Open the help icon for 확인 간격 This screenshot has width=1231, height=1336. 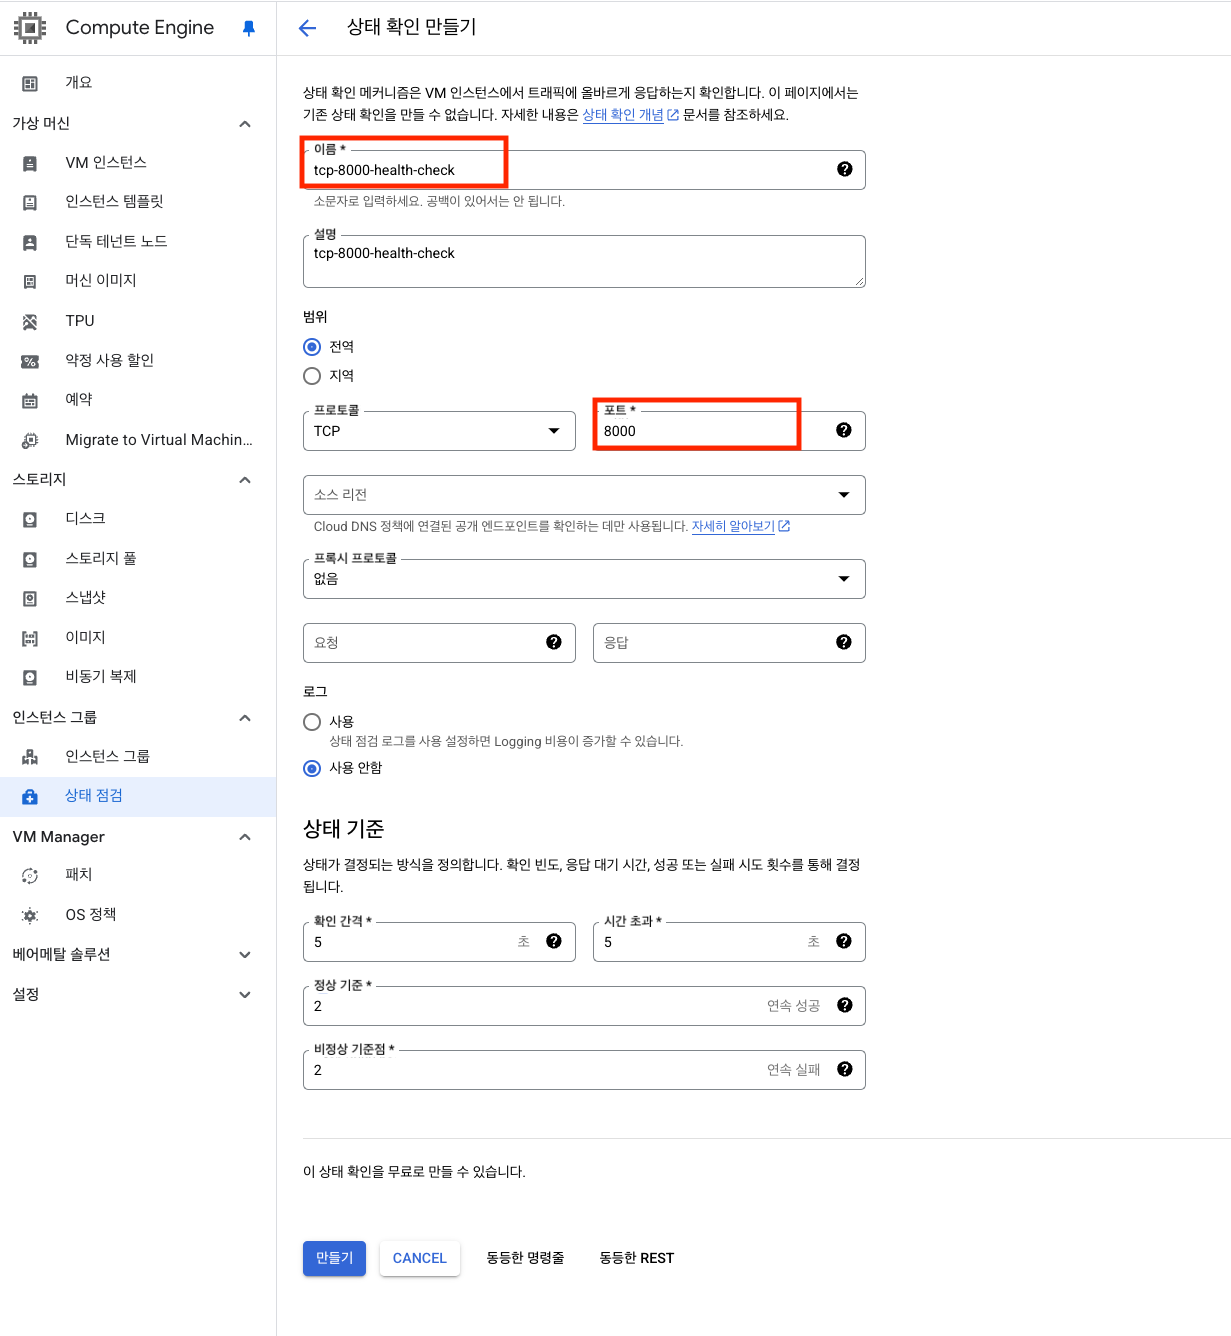(x=554, y=941)
